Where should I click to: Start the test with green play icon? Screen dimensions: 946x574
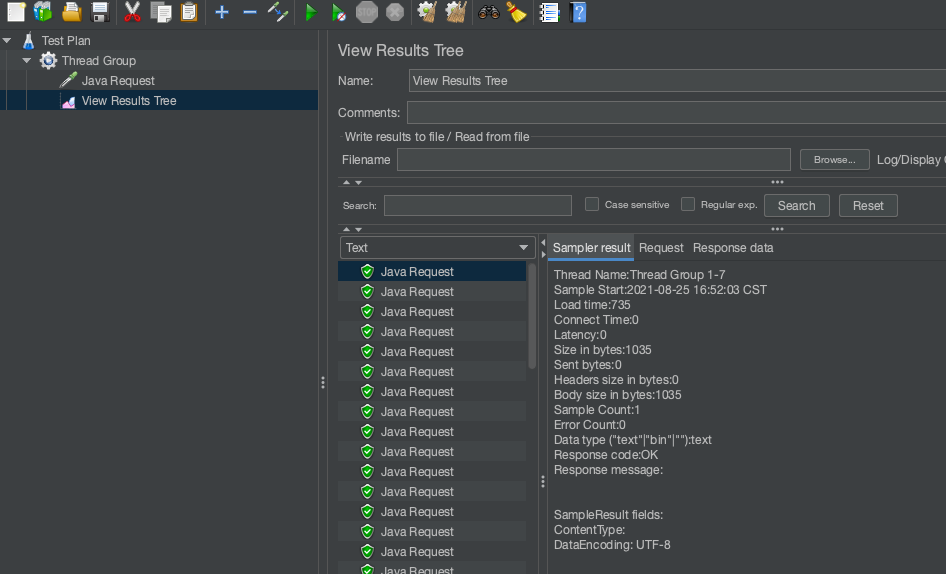point(311,12)
